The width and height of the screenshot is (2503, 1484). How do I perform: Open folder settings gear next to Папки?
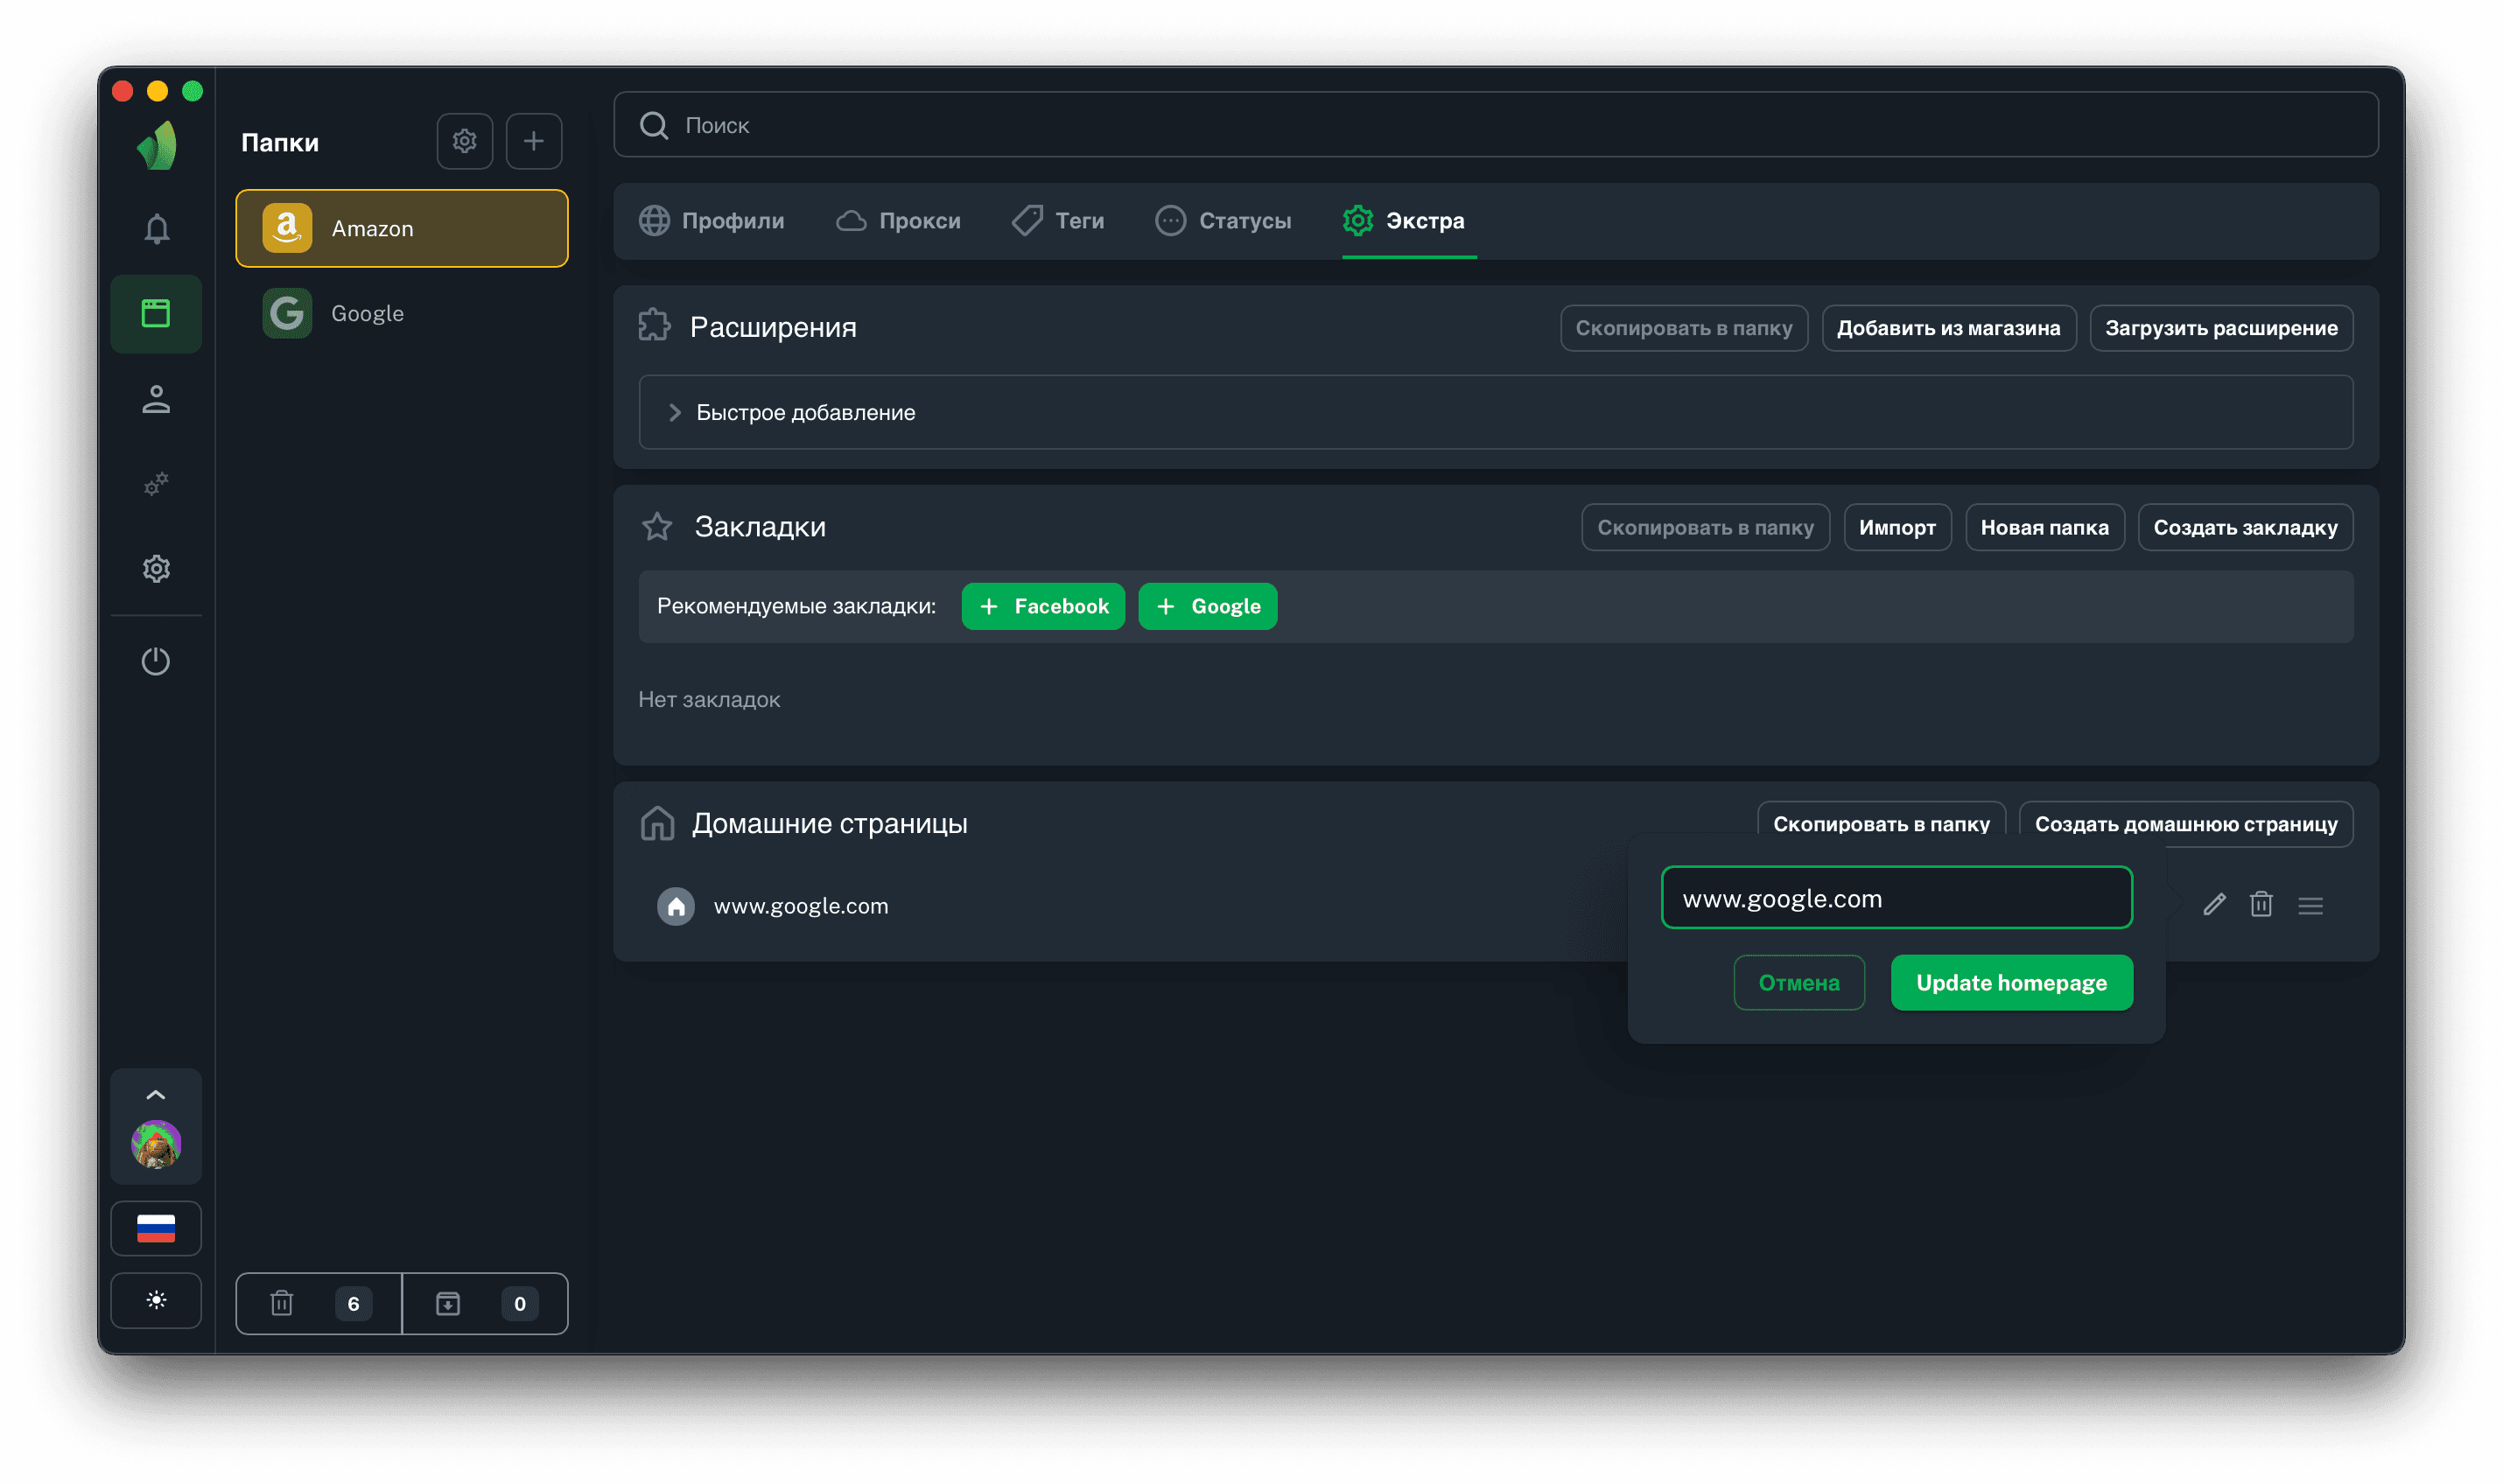(x=464, y=141)
